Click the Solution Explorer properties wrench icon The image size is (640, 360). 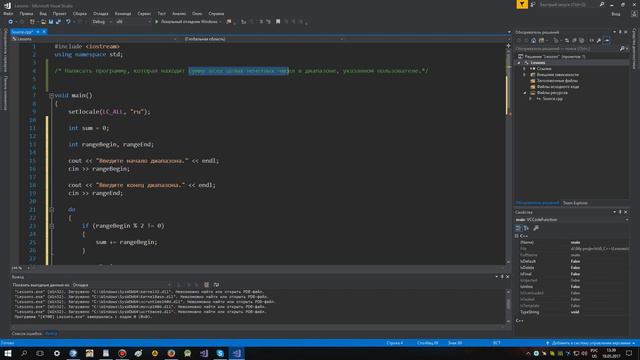(x=598, y=40)
